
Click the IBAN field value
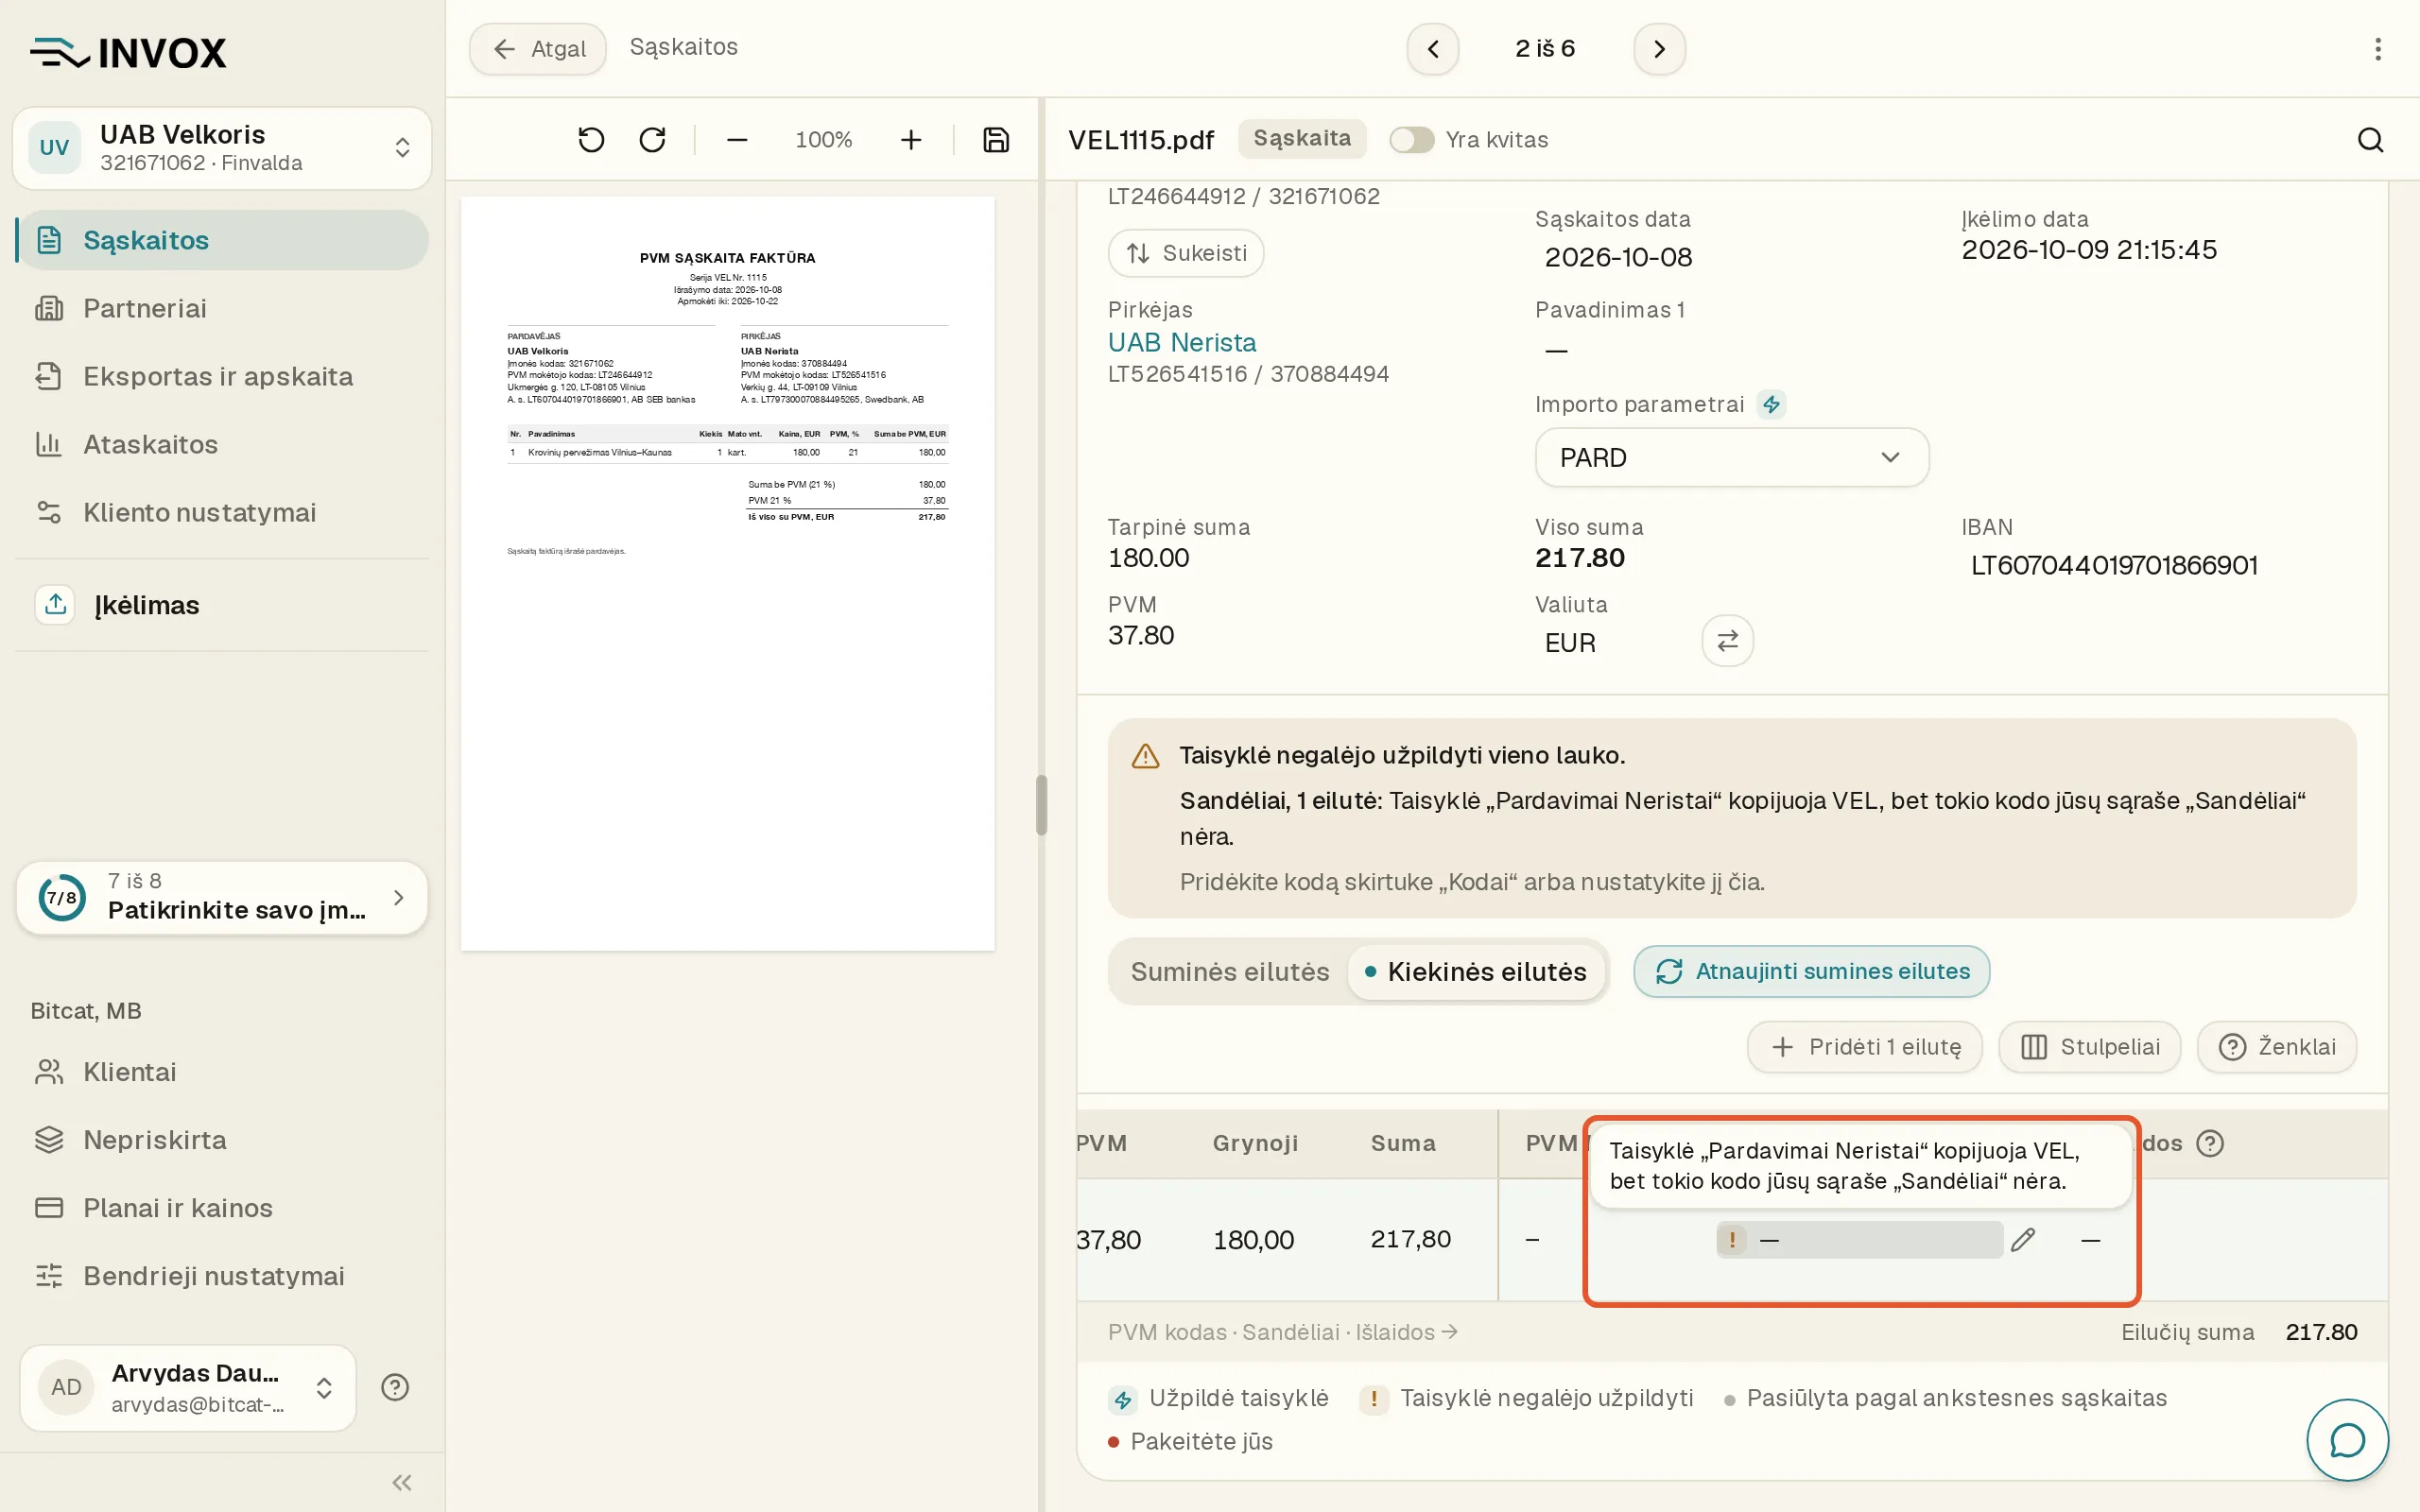click(2114, 565)
